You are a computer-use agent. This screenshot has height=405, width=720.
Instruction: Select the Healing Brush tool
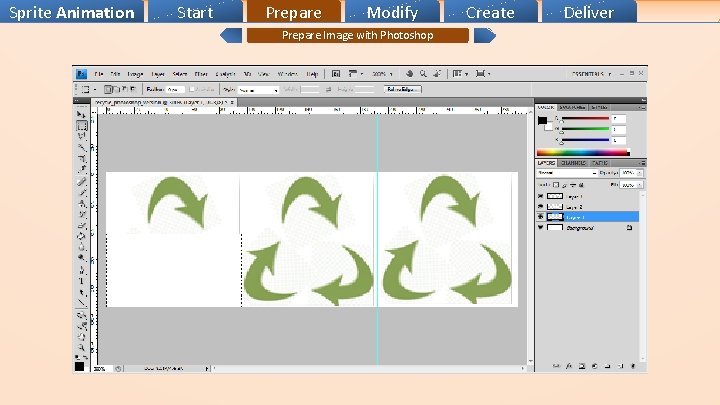(x=81, y=182)
